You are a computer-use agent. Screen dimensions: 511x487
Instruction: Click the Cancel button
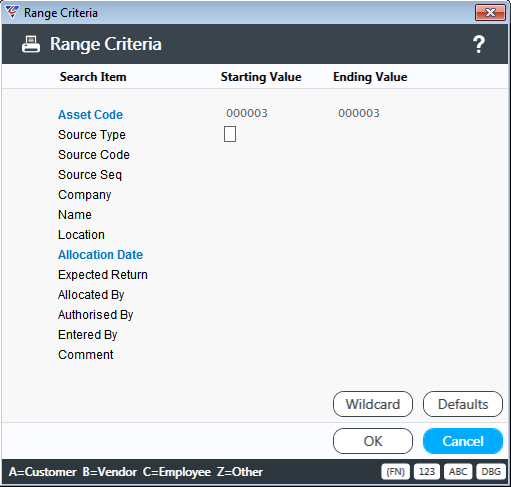pos(463,441)
